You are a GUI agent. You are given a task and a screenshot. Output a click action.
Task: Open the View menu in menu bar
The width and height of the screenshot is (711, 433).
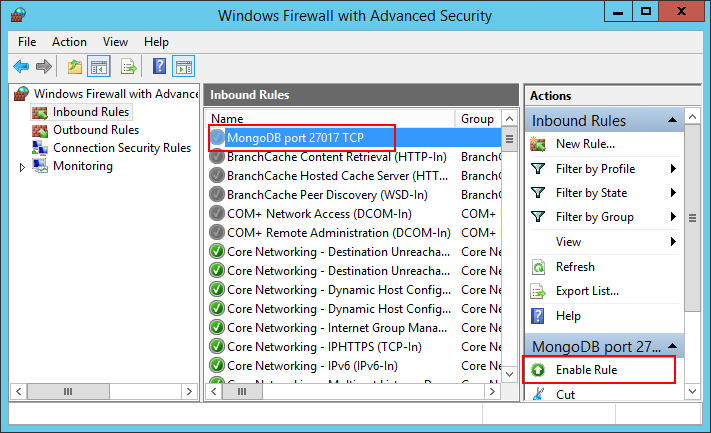click(x=115, y=42)
